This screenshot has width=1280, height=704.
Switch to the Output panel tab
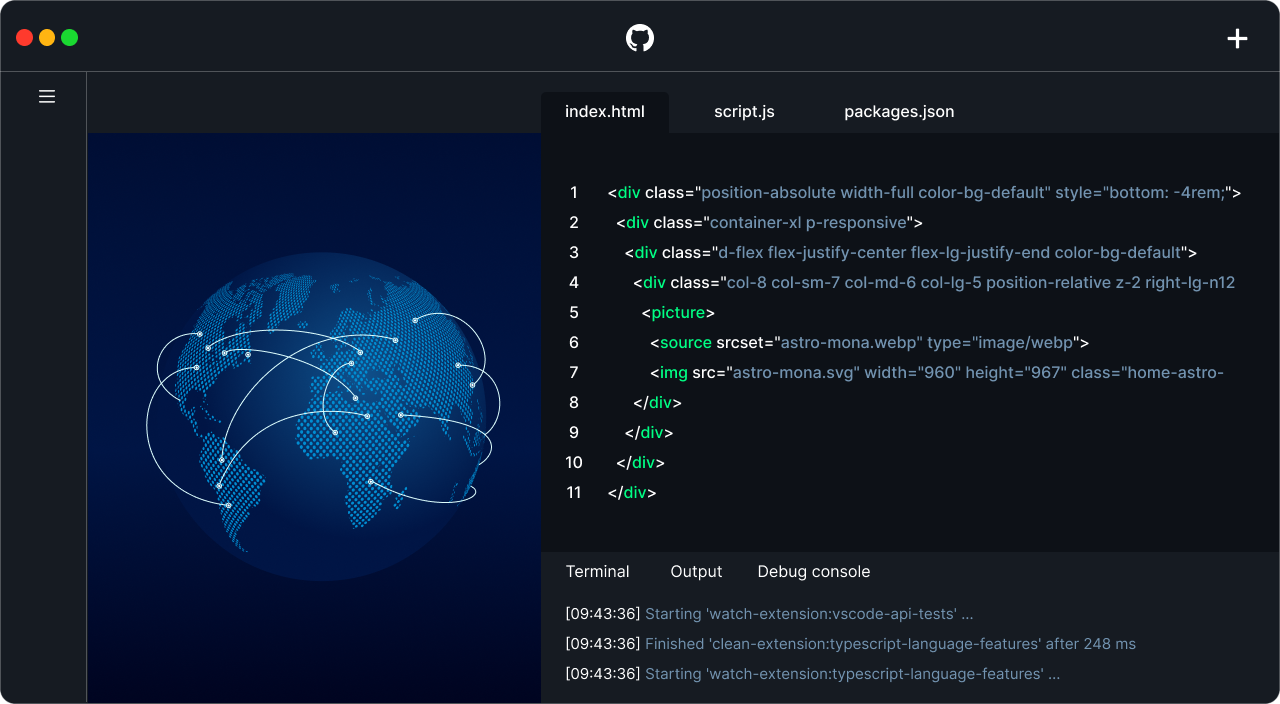(696, 572)
